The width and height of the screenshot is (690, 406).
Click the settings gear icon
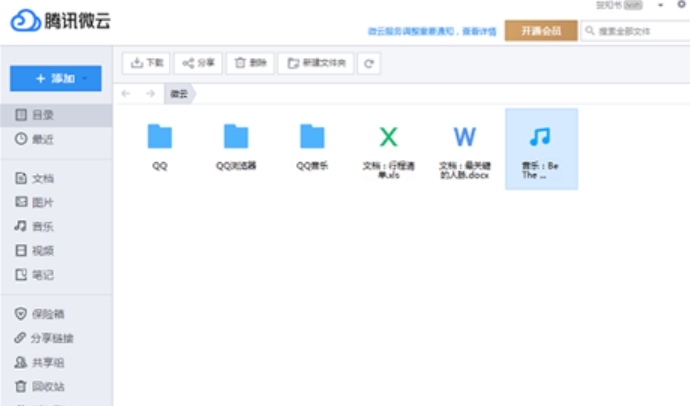681,4
